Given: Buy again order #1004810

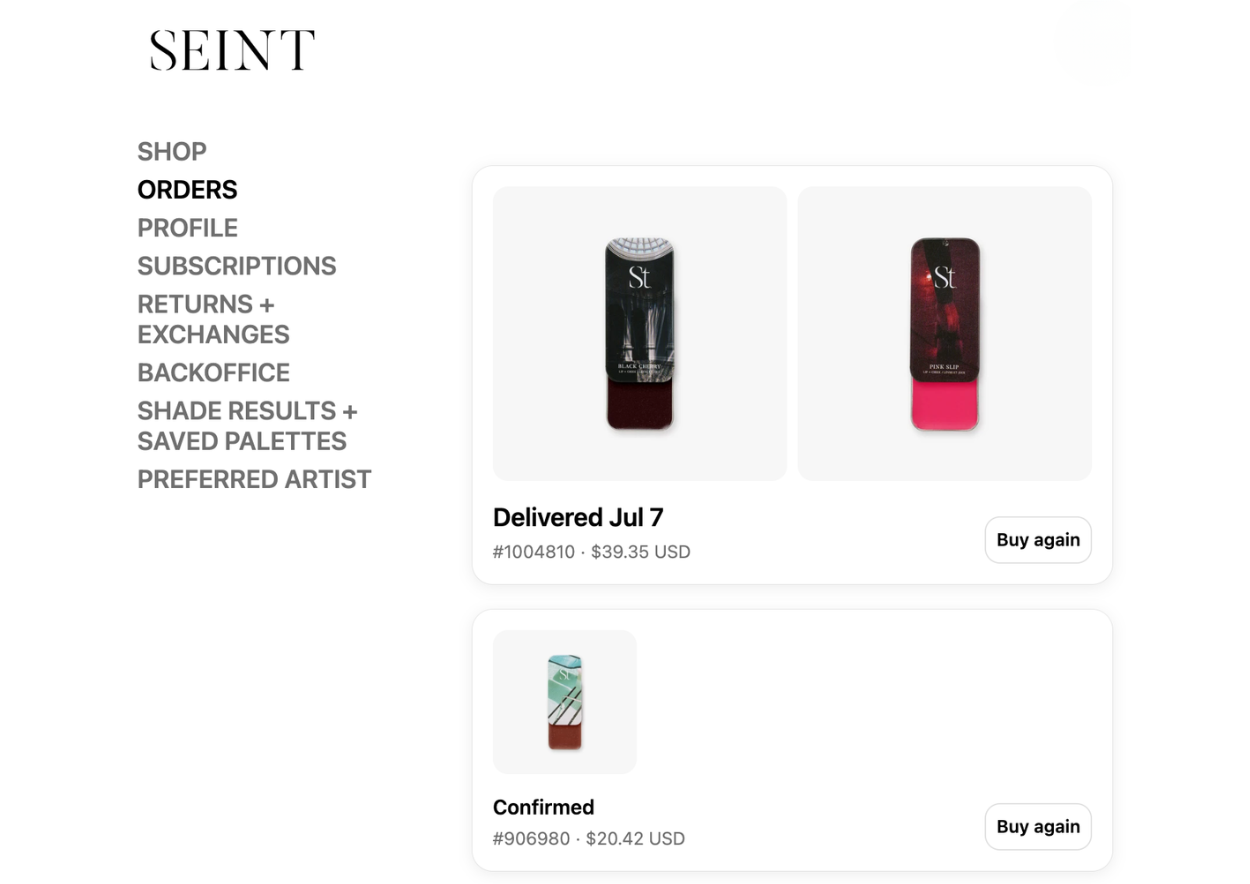Looking at the screenshot, I should (x=1038, y=540).
